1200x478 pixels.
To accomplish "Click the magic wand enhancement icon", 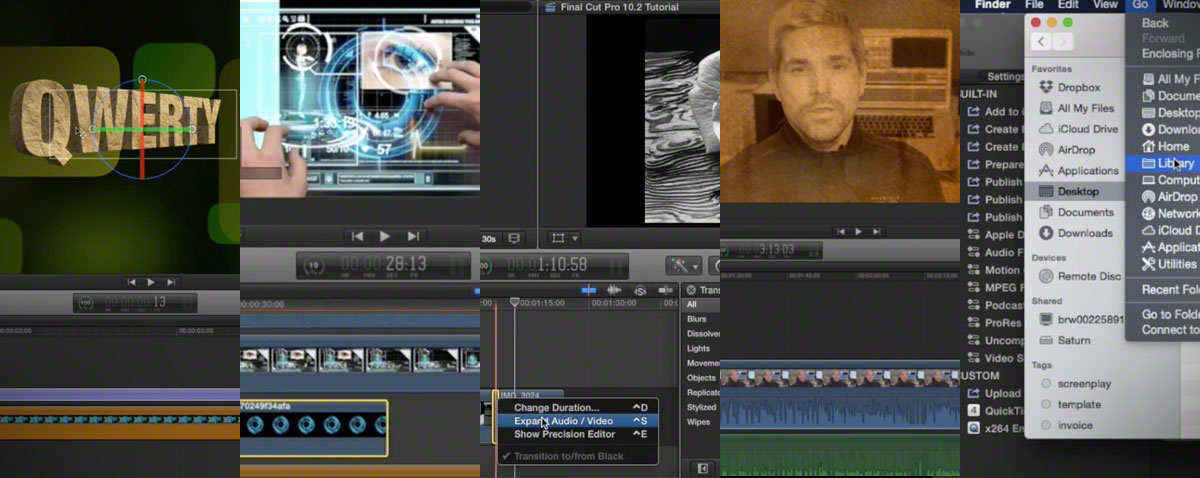I will pyautogui.click(x=679, y=265).
